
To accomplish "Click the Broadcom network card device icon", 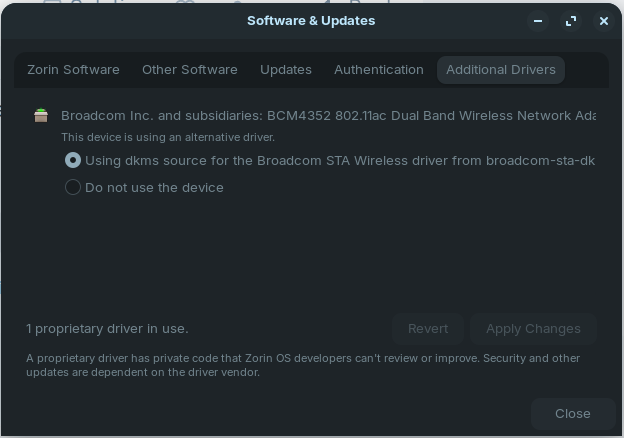I will pos(41,116).
